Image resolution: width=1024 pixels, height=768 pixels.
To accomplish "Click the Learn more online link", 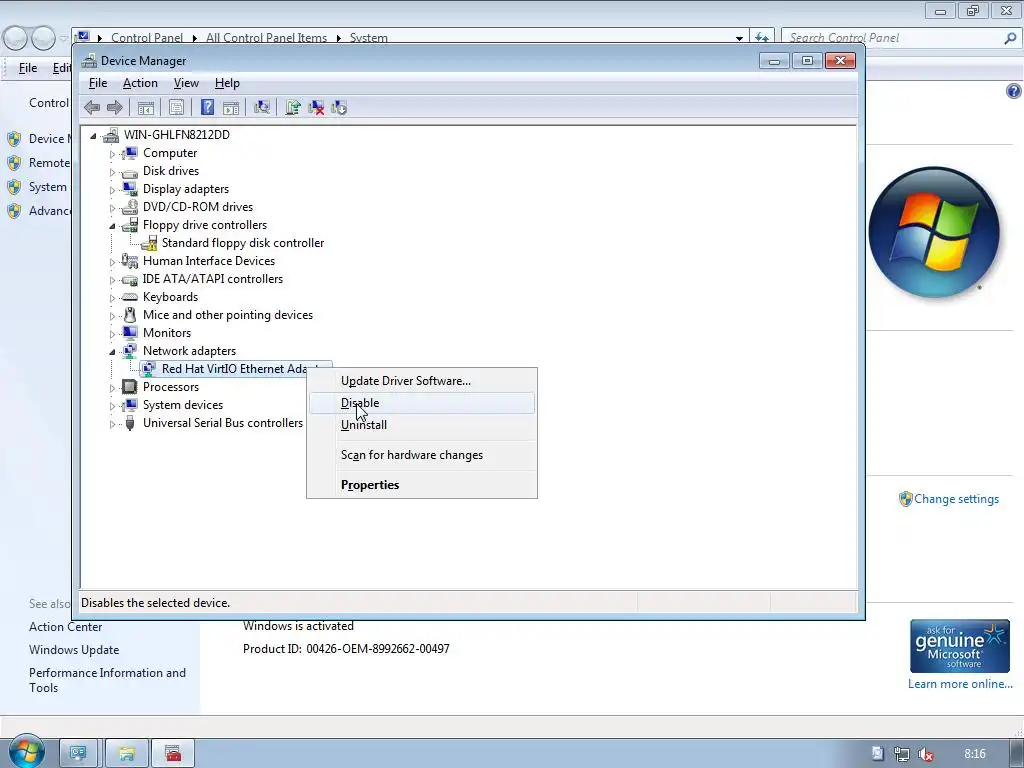I will pyautogui.click(x=960, y=684).
